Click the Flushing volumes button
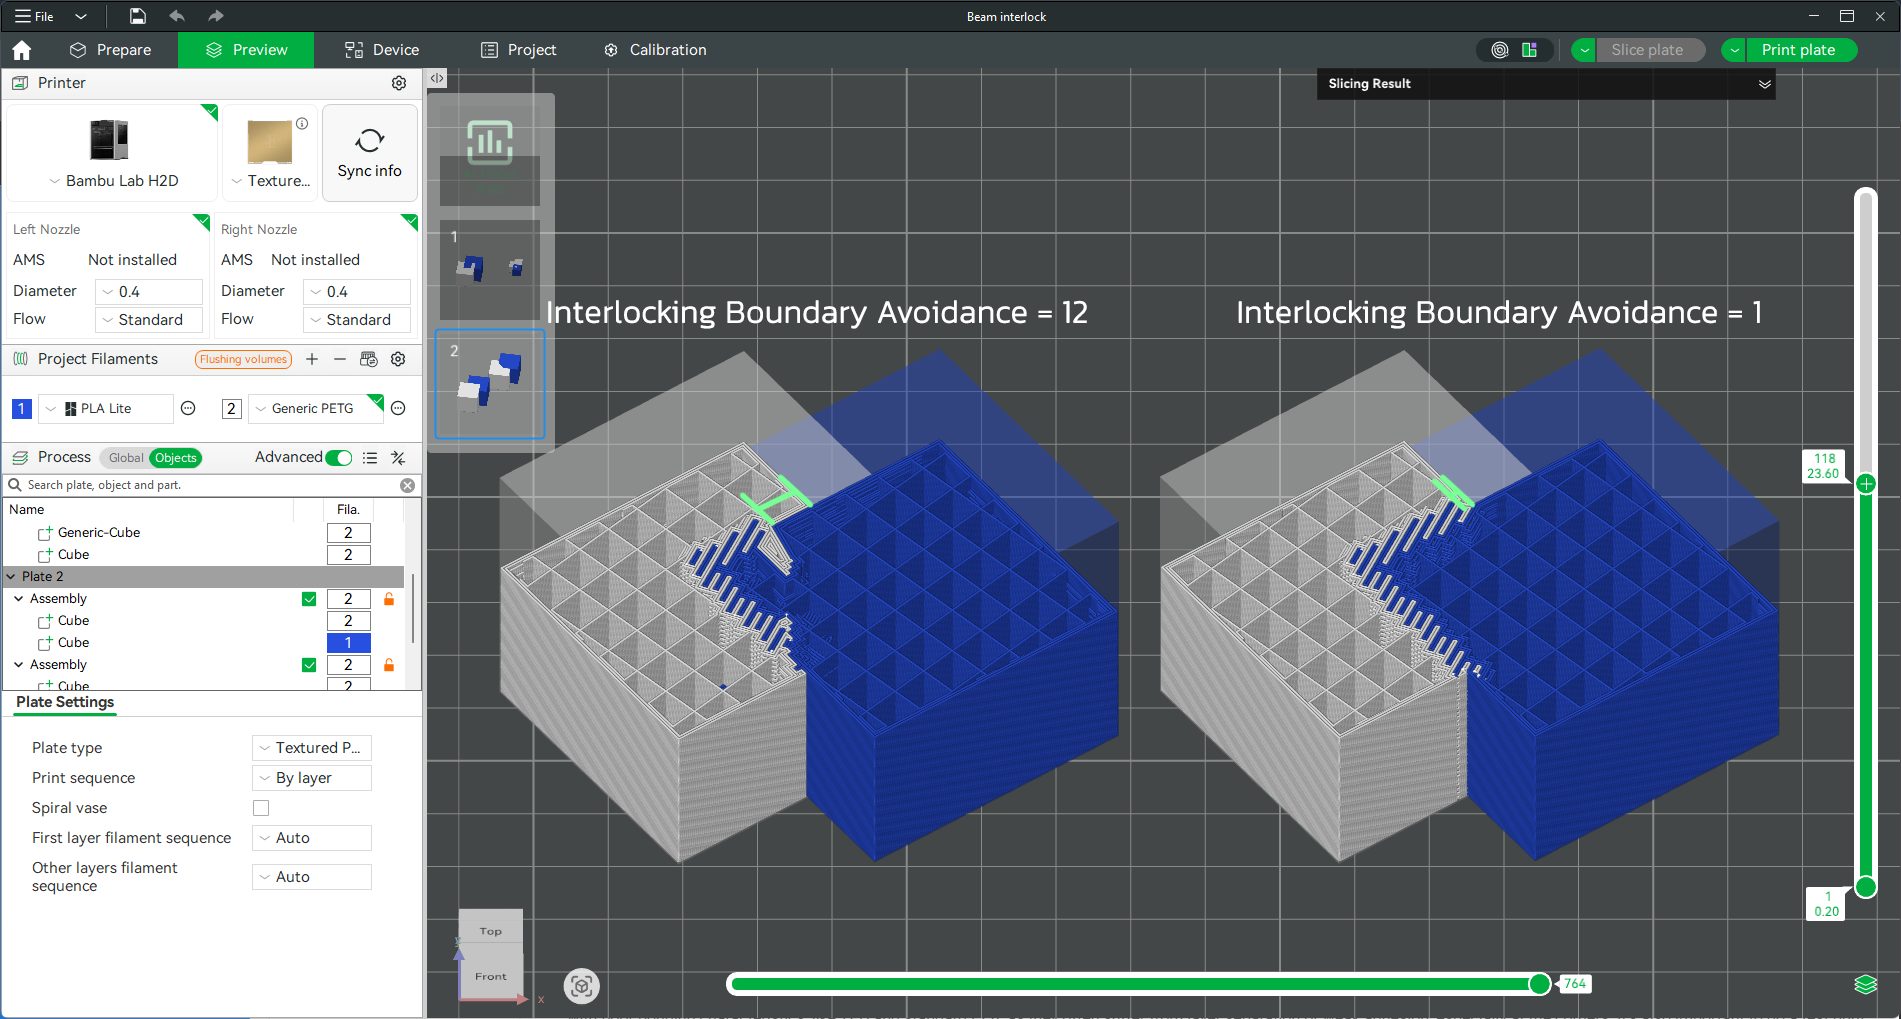This screenshot has height=1019, width=1901. [x=243, y=359]
